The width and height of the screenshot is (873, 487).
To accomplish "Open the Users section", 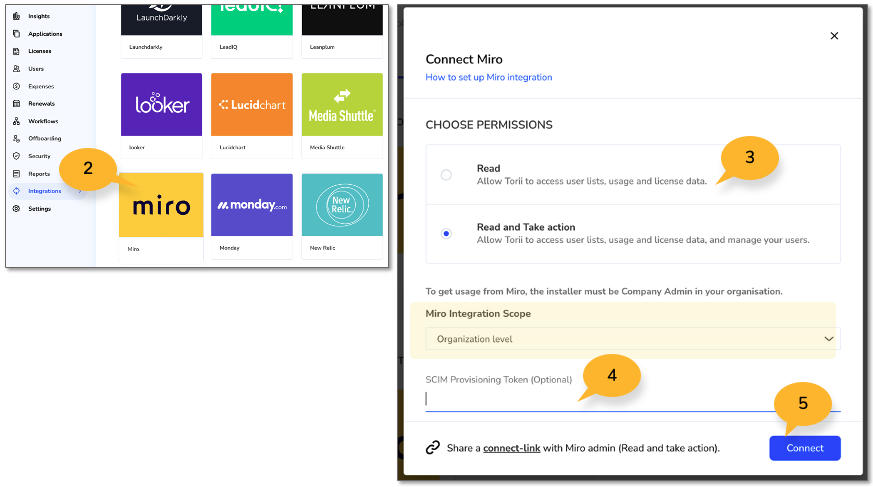I will tap(36, 69).
